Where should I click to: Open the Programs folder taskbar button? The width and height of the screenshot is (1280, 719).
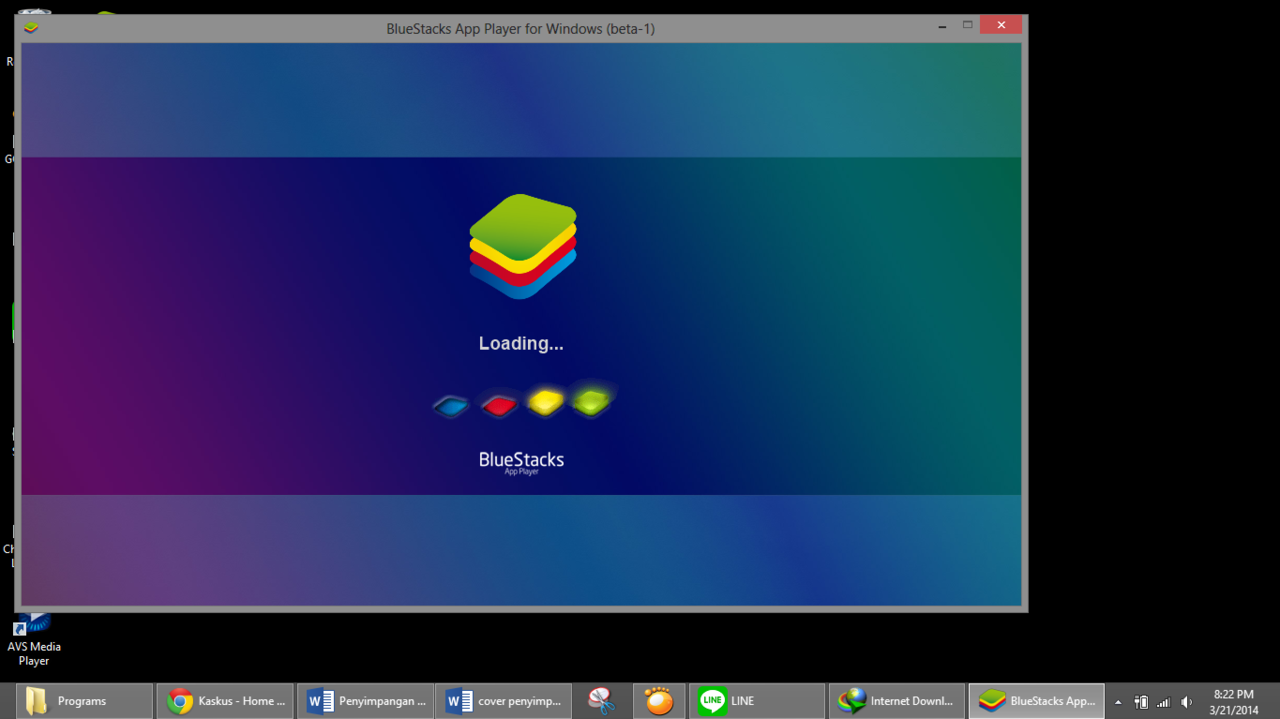point(85,701)
